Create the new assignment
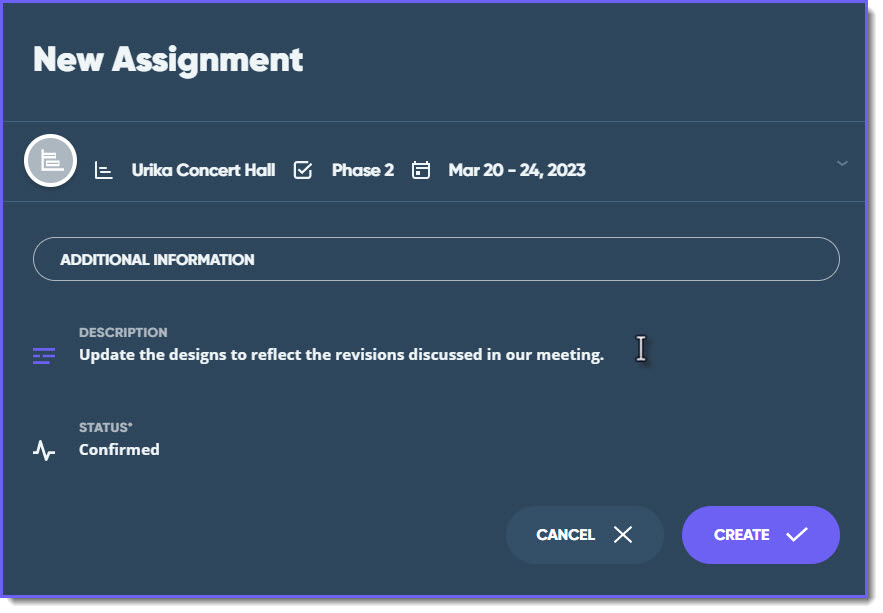 pyautogui.click(x=760, y=534)
